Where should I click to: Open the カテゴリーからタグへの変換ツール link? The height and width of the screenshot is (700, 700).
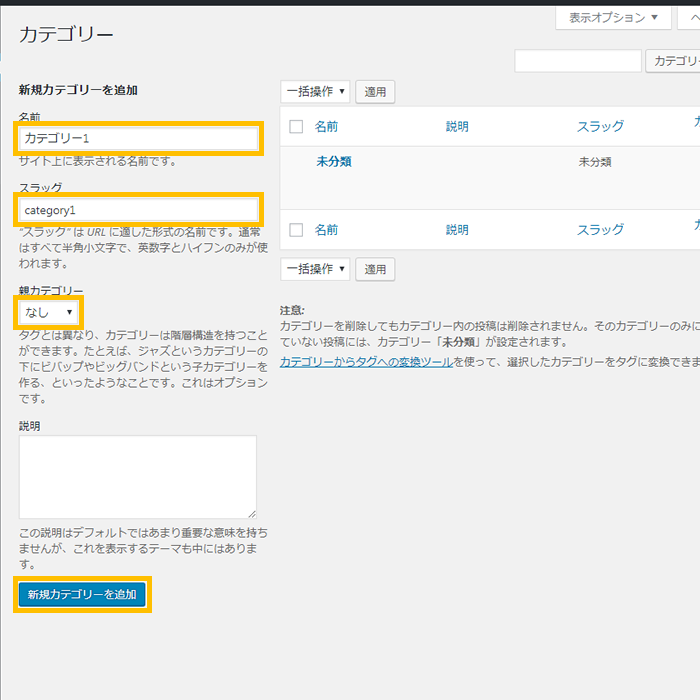click(x=367, y=362)
